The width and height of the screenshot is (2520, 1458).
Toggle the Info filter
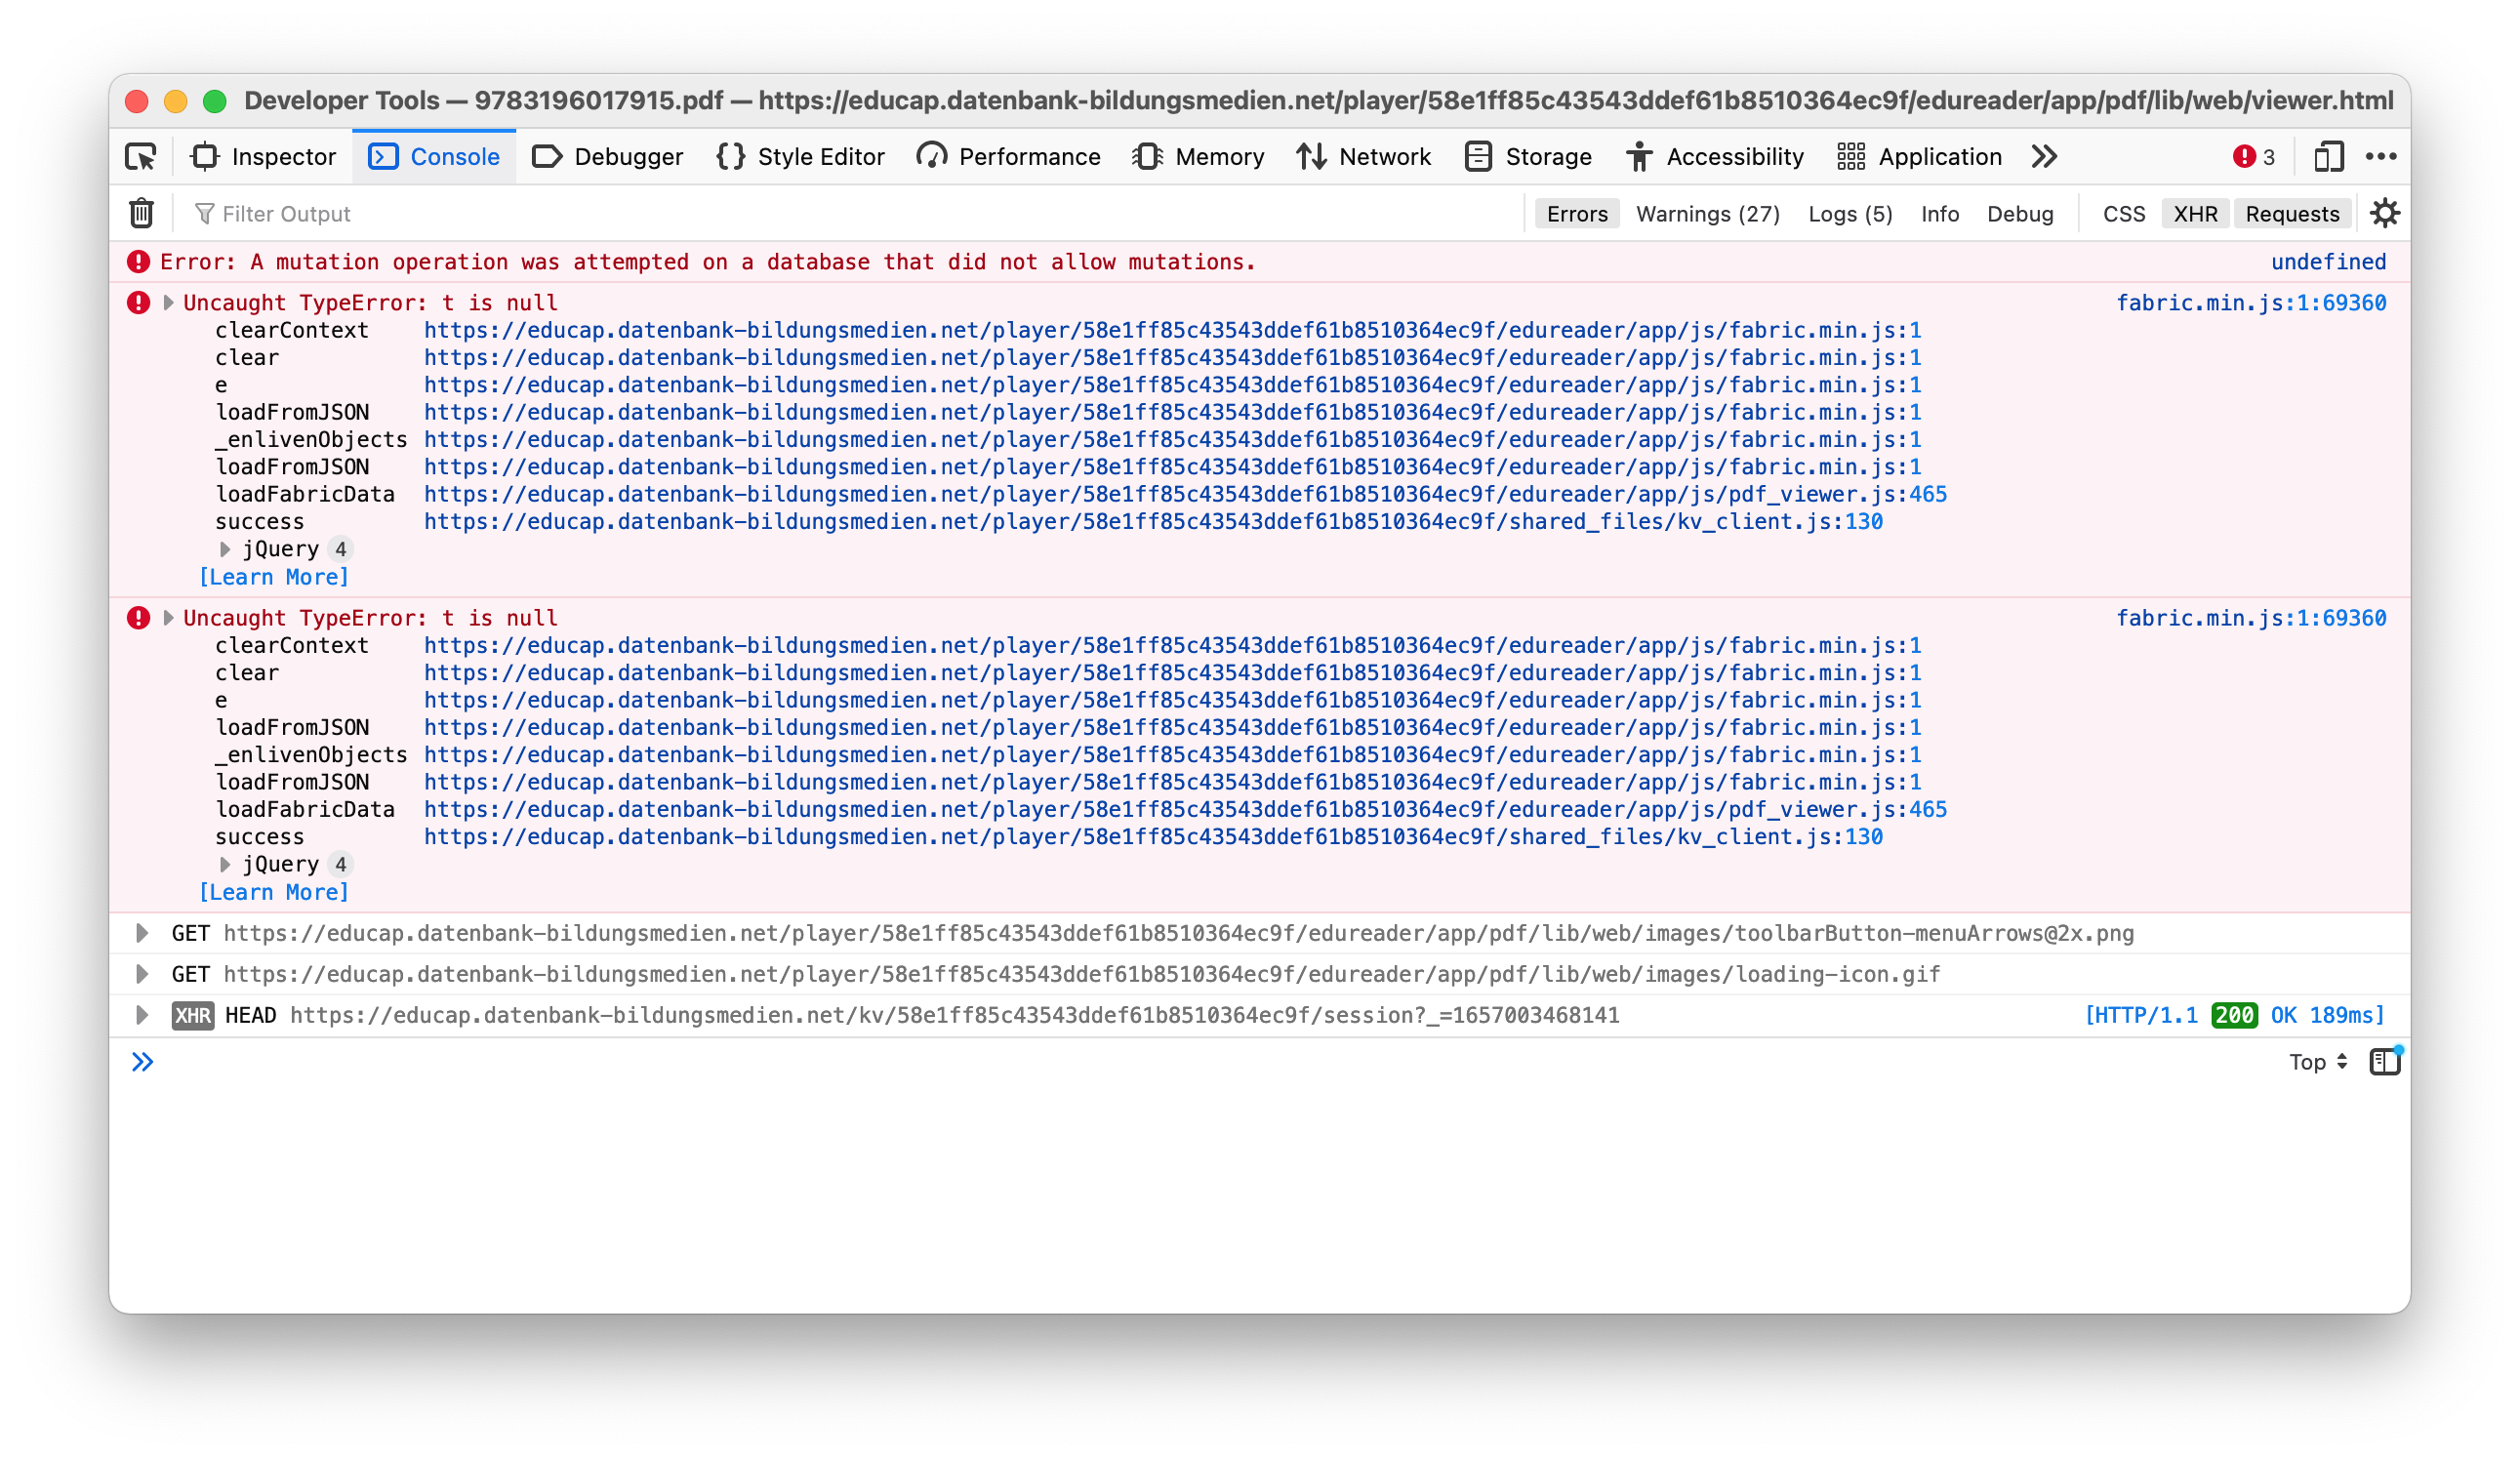click(1940, 214)
